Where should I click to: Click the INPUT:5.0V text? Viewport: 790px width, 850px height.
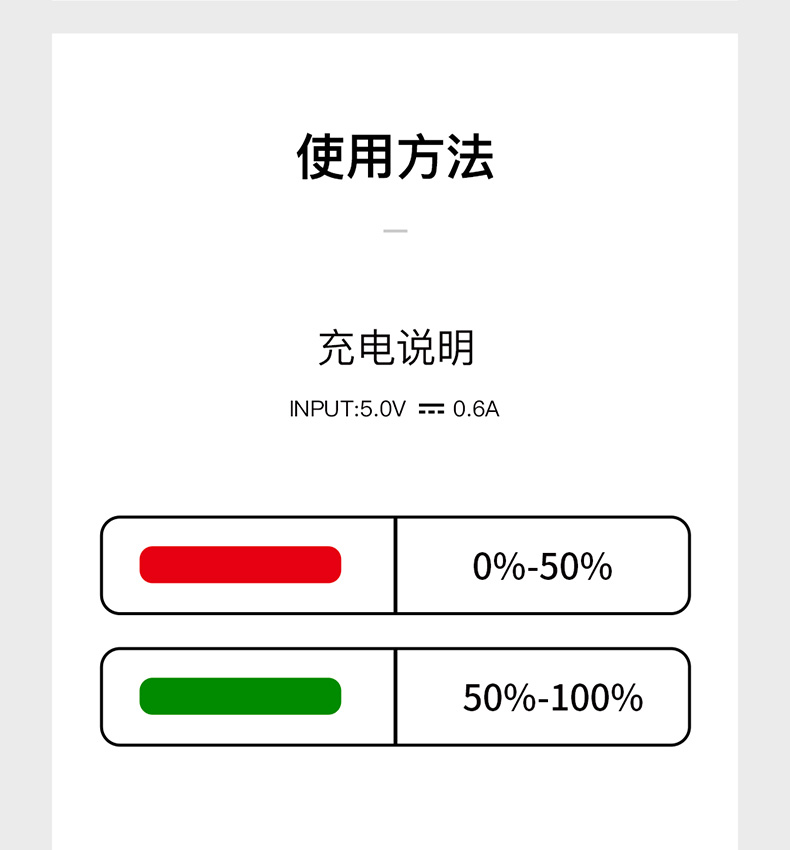[348, 409]
